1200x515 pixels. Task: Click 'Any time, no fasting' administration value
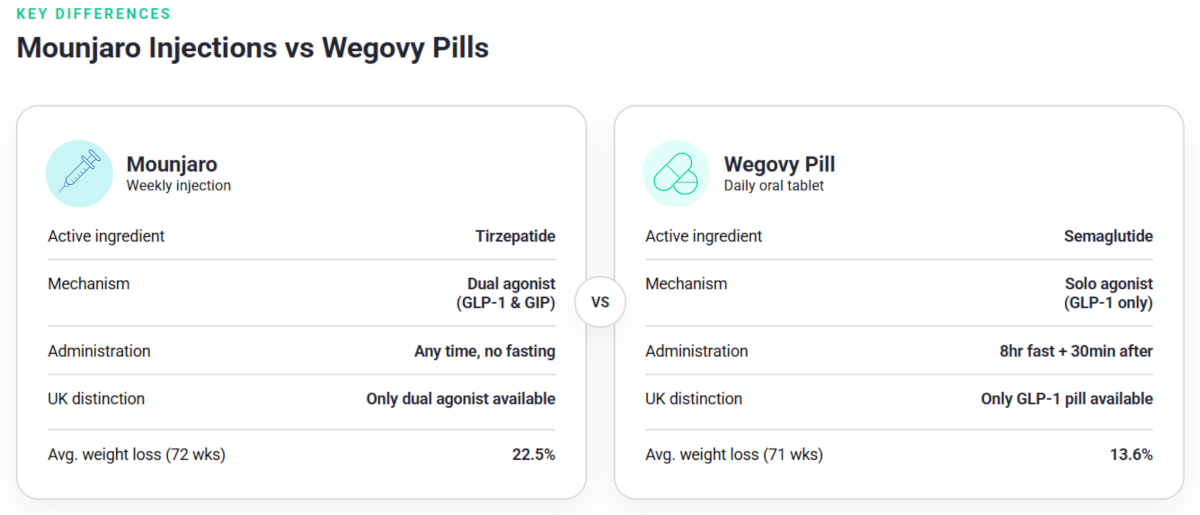pyautogui.click(x=485, y=352)
